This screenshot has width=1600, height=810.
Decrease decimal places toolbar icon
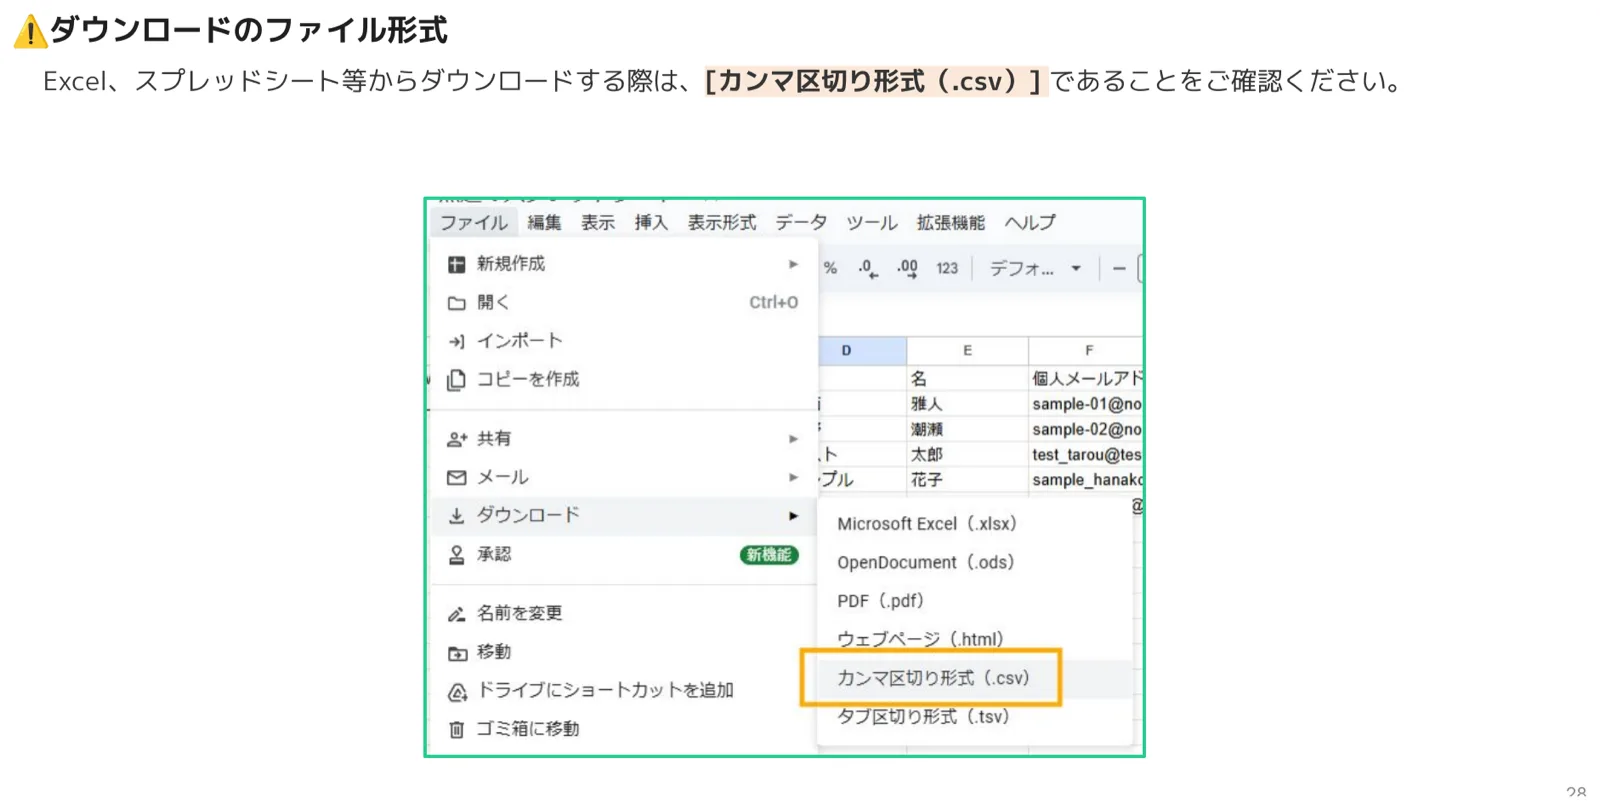pos(868,268)
